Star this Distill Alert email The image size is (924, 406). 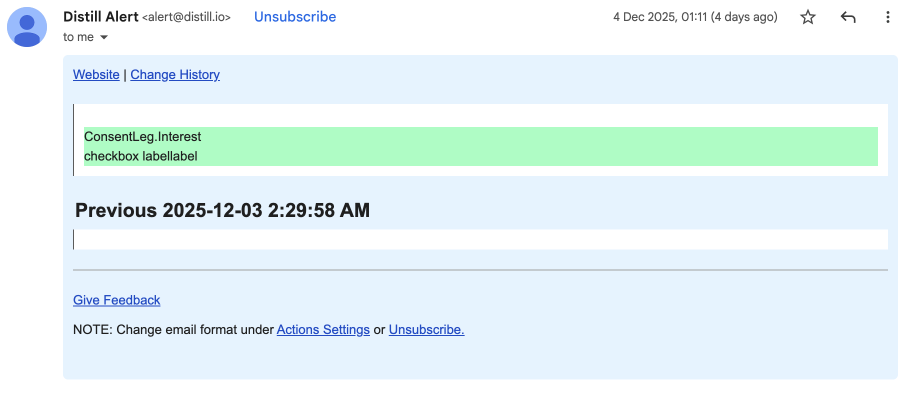click(808, 18)
